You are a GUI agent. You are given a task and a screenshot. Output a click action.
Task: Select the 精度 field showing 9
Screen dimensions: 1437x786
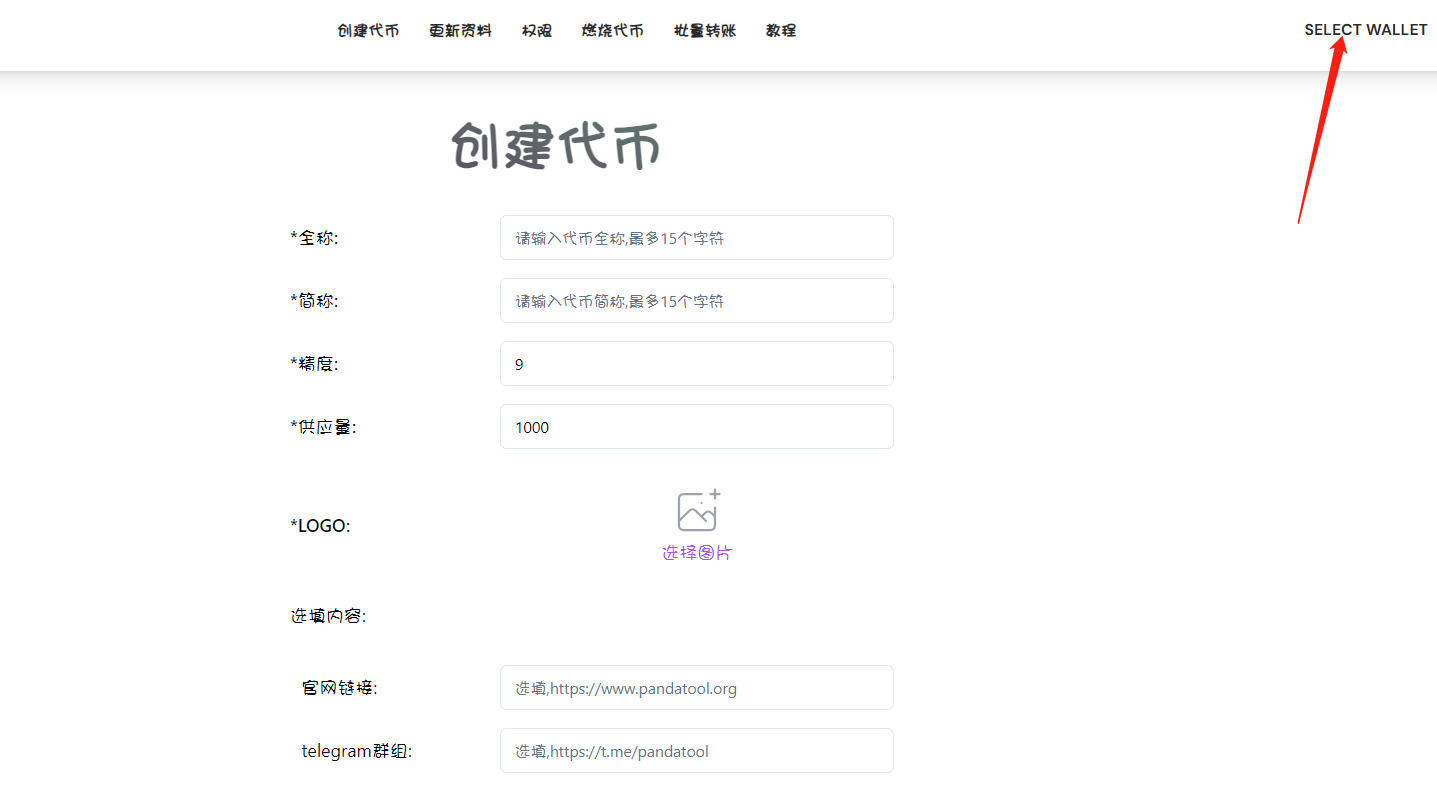point(696,364)
